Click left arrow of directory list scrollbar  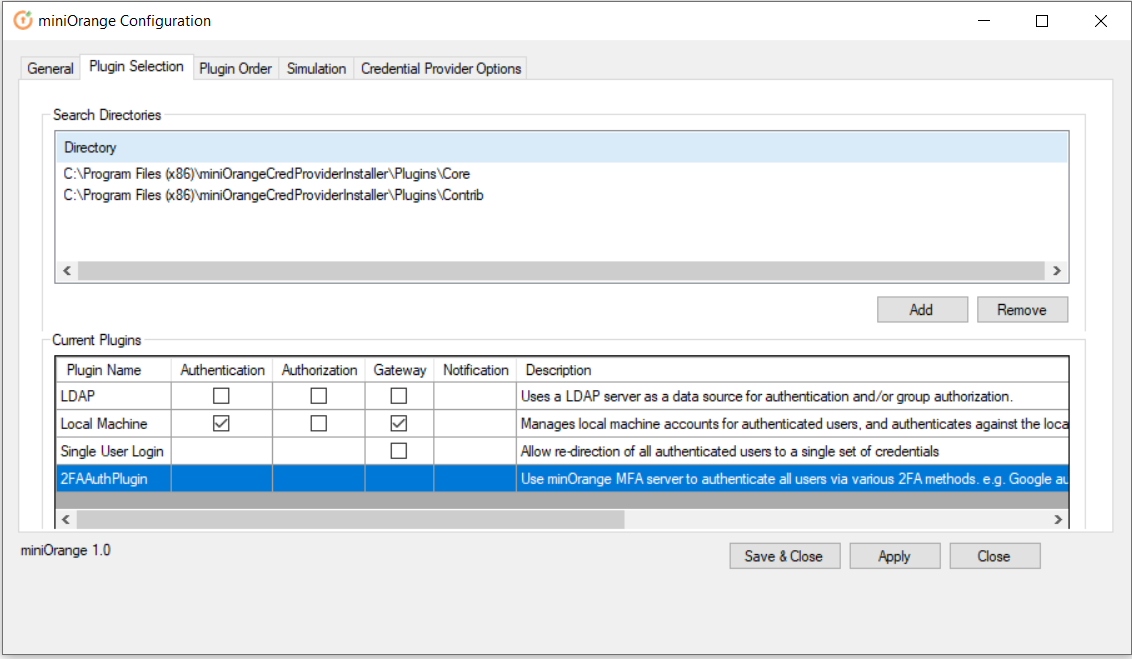click(67, 271)
